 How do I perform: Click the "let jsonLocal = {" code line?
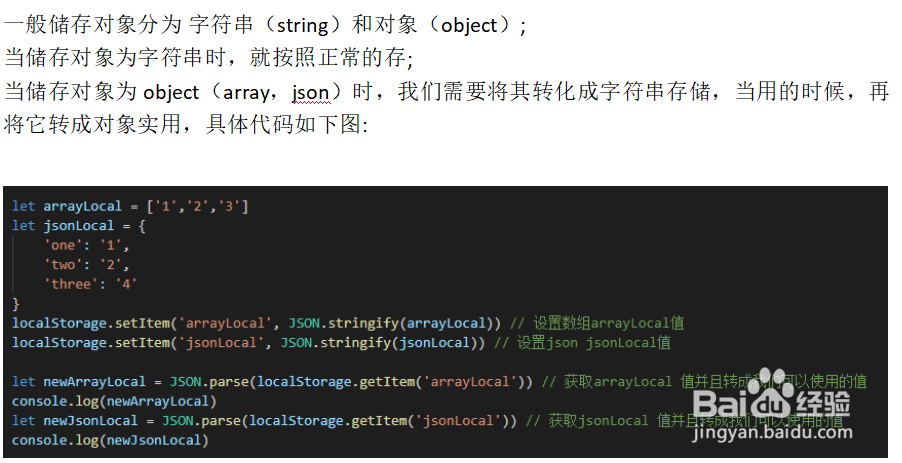coord(70,225)
